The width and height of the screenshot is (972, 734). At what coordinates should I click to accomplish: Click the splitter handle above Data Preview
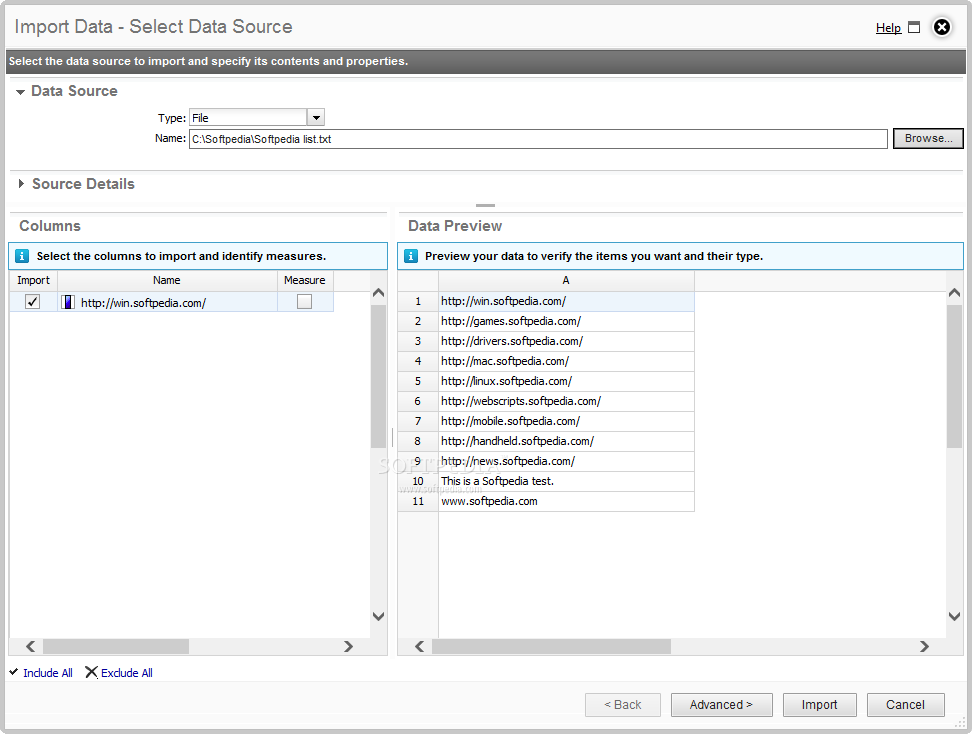click(485, 205)
